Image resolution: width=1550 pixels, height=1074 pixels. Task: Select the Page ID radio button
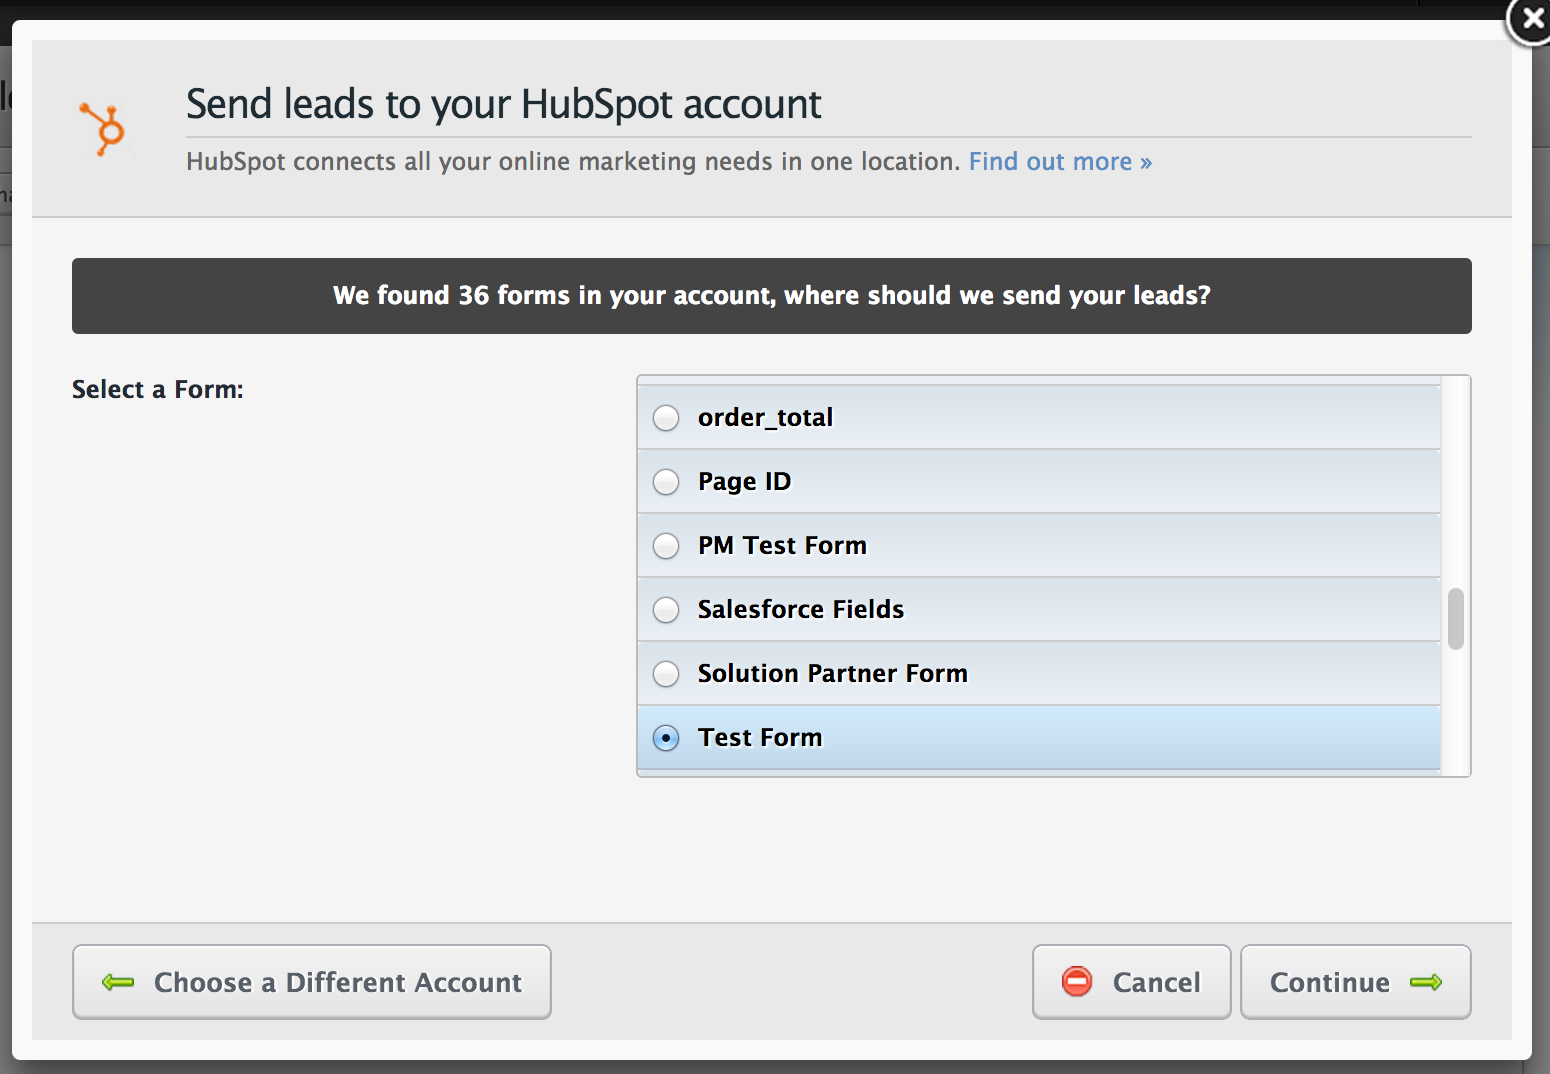[x=666, y=482]
